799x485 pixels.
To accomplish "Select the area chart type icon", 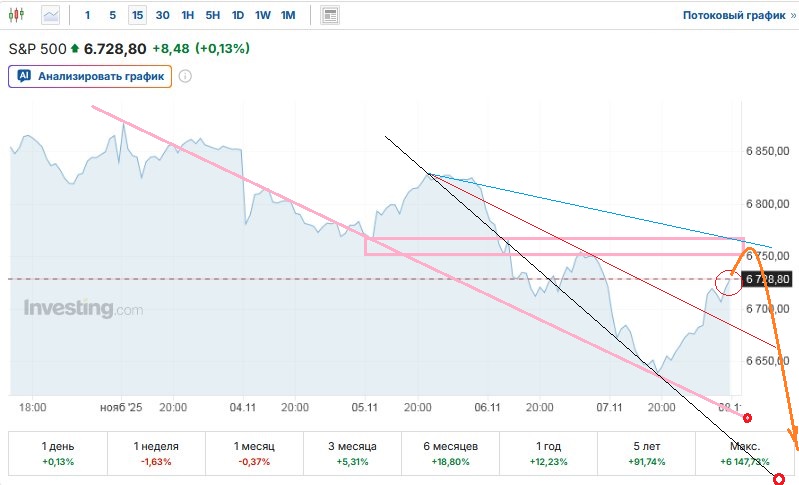I will click(50, 15).
